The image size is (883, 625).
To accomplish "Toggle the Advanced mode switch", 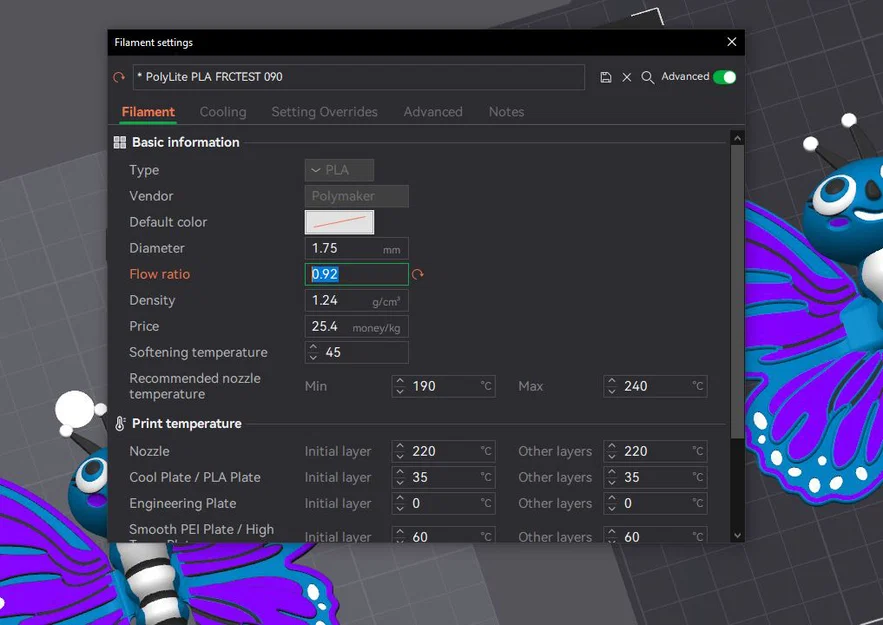I will coord(724,77).
